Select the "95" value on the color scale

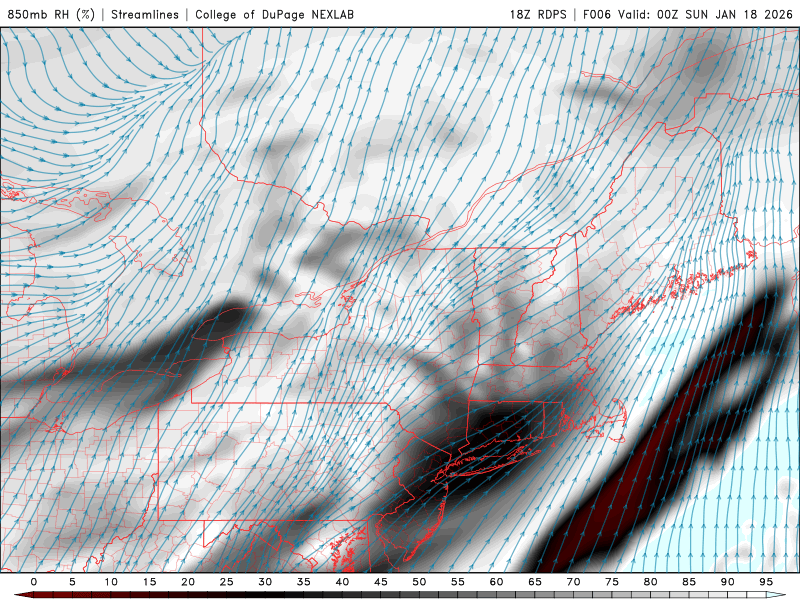pyautogui.click(x=766, y=582)
